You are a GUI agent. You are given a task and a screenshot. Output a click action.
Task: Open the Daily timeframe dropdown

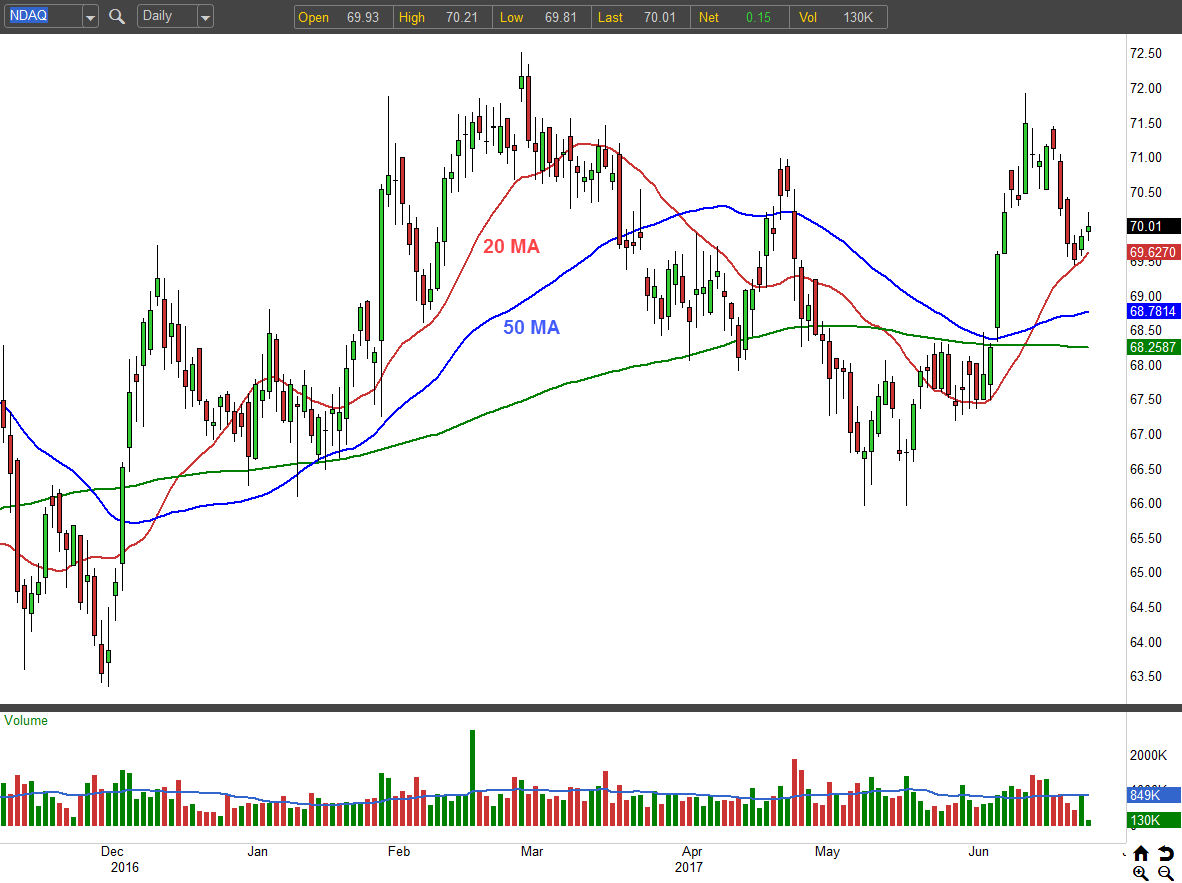(x=168, y=16)
